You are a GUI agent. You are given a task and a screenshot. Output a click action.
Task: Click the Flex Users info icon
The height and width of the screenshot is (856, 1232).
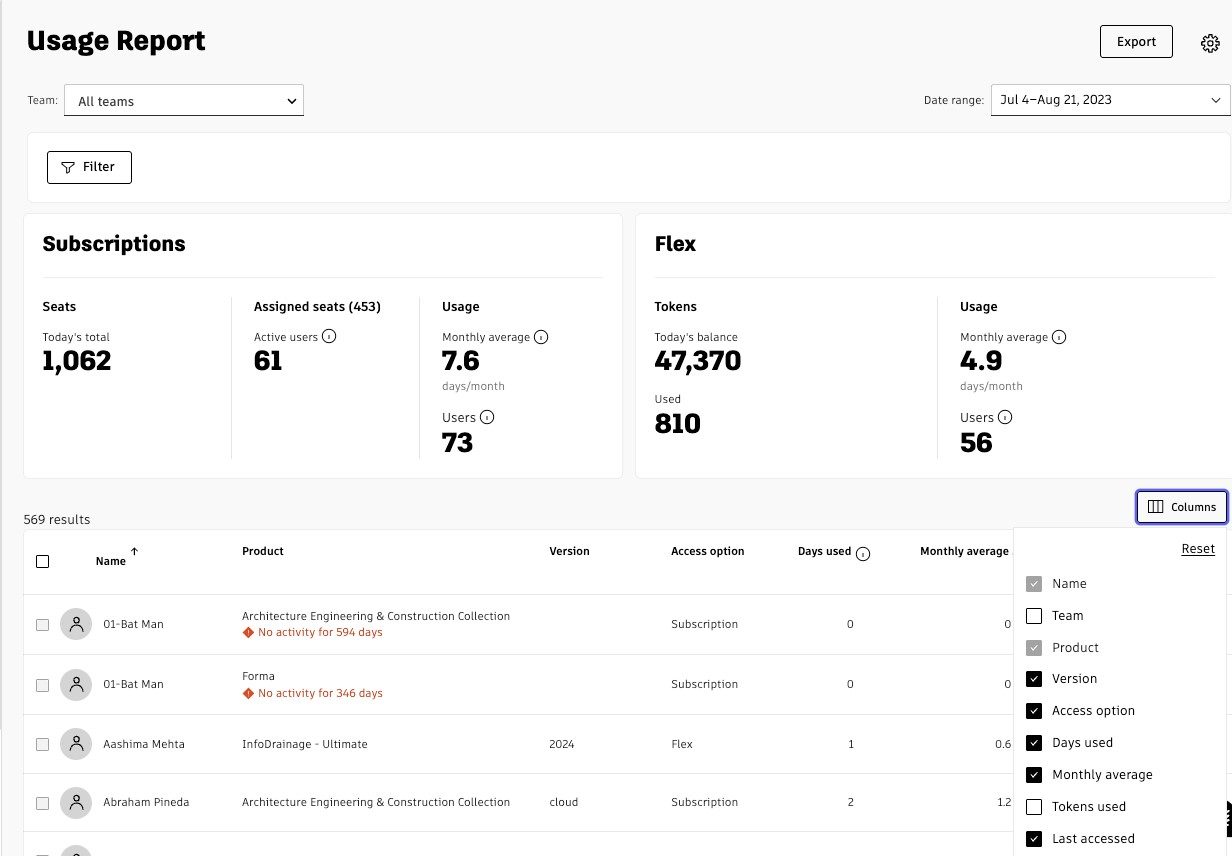[x=1003, y=417]
